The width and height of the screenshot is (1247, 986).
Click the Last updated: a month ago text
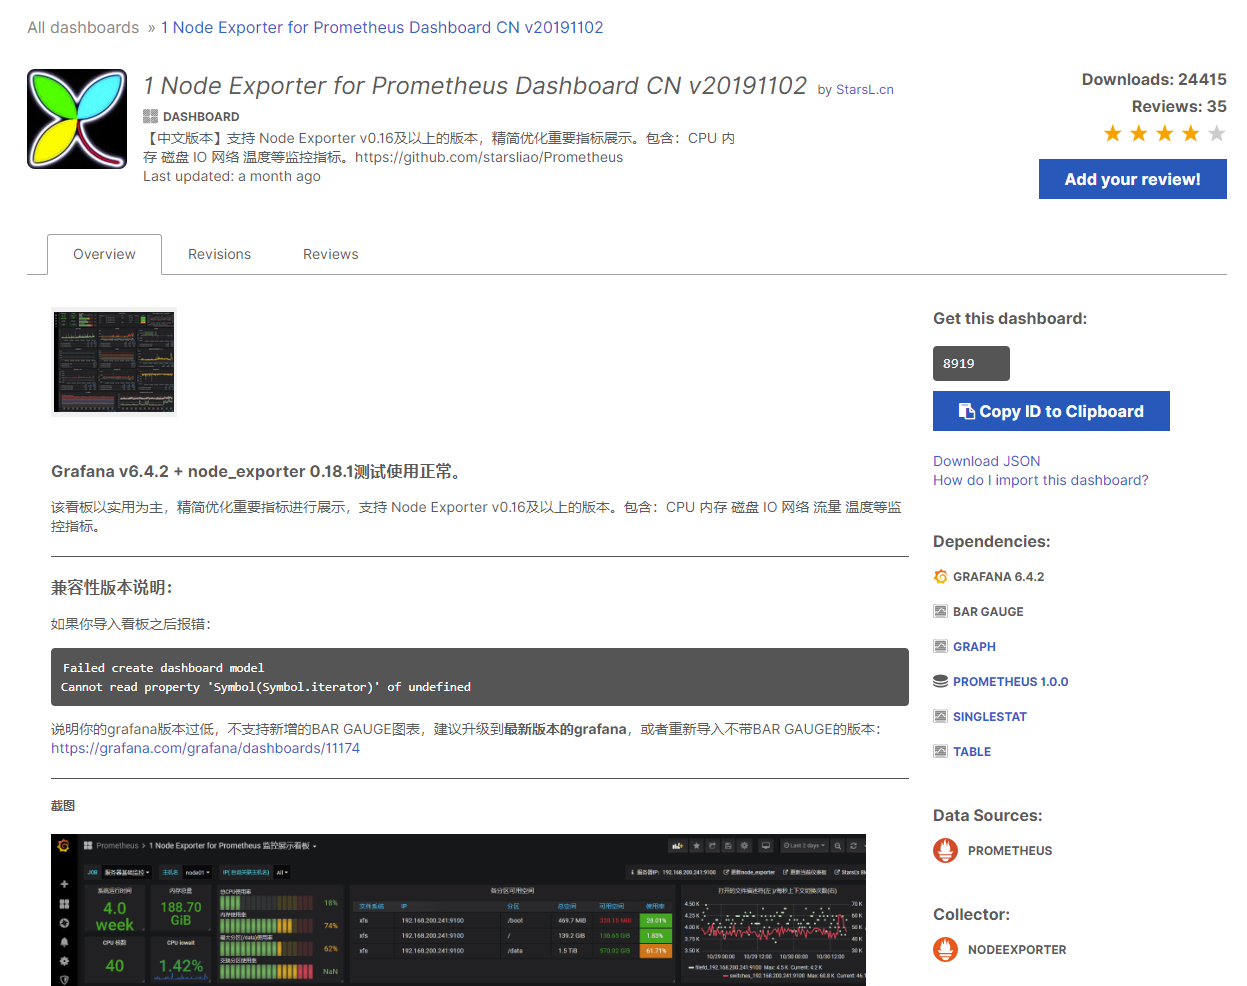tap(232, 176)
